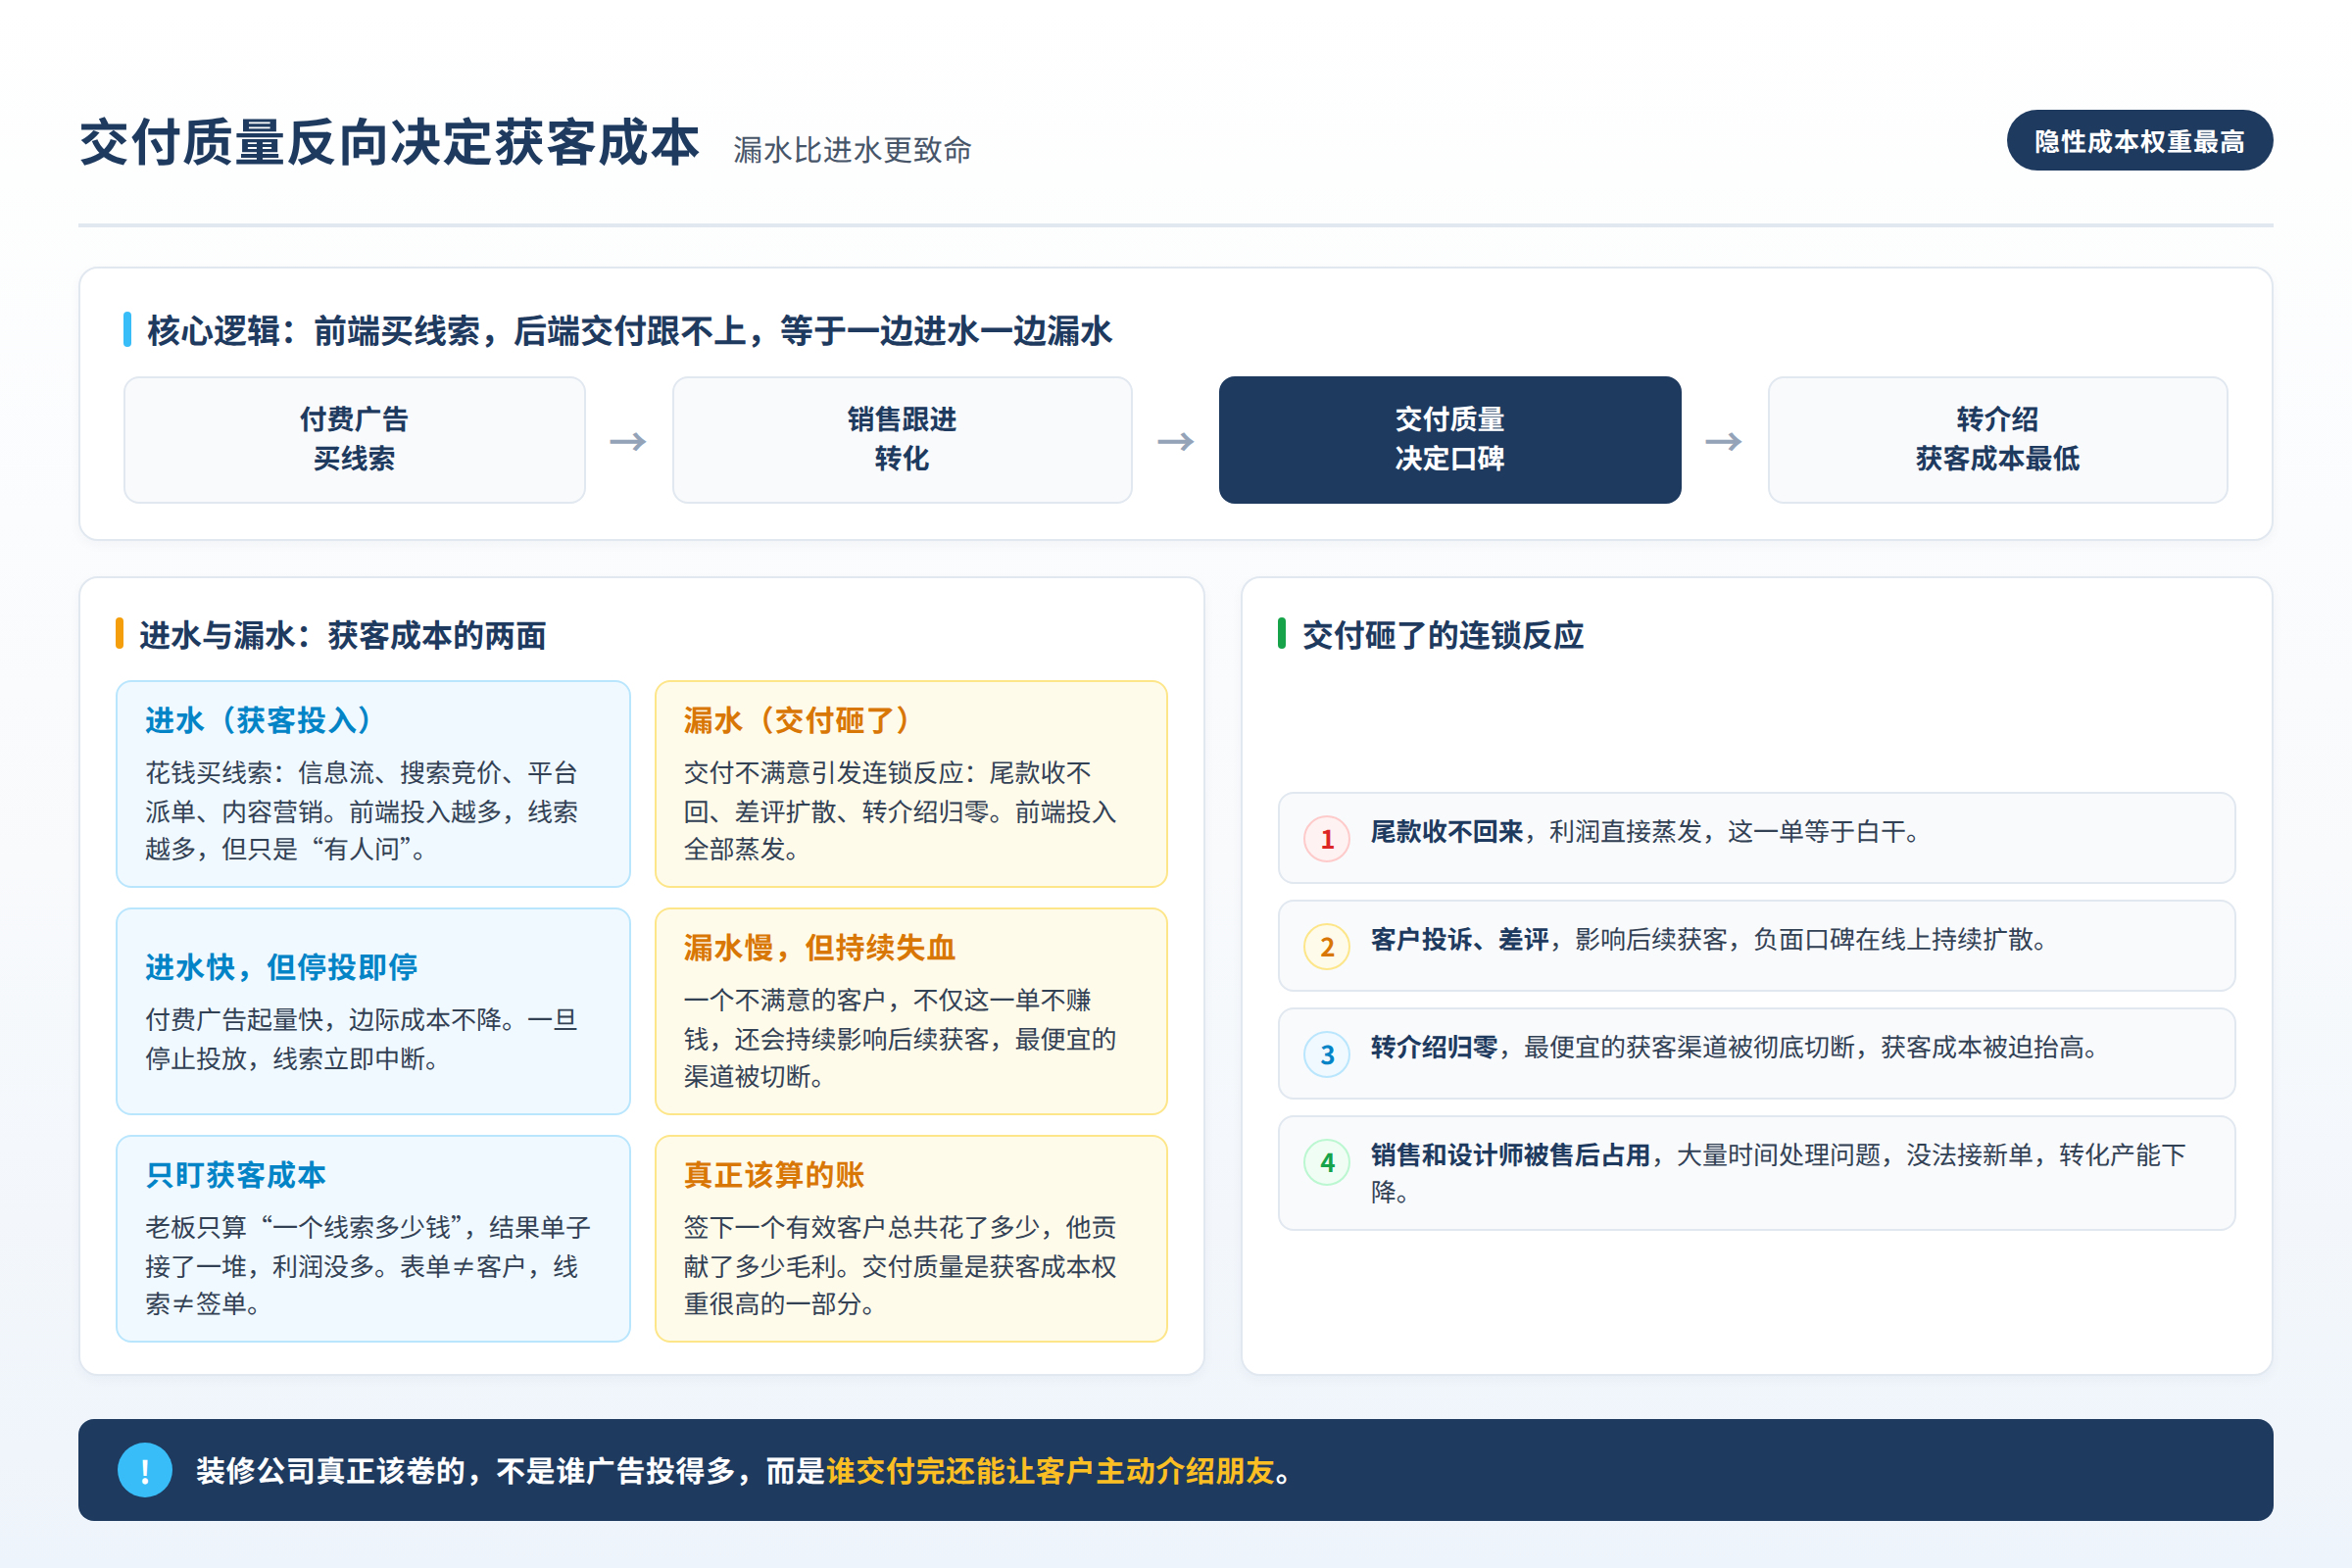Click paragraph starting 花钱买线索:信息流

tap(362, 811)
